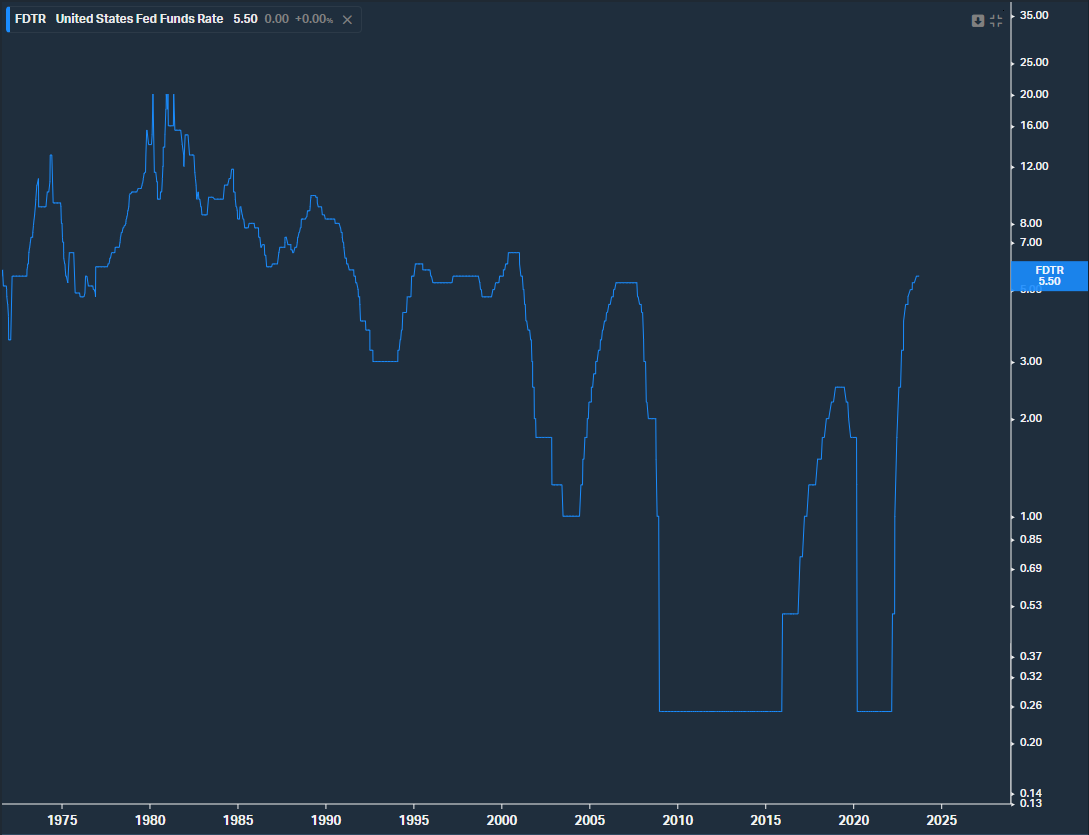
Task: Click the 2000 label on the time axis
Action: pos(502,820)
